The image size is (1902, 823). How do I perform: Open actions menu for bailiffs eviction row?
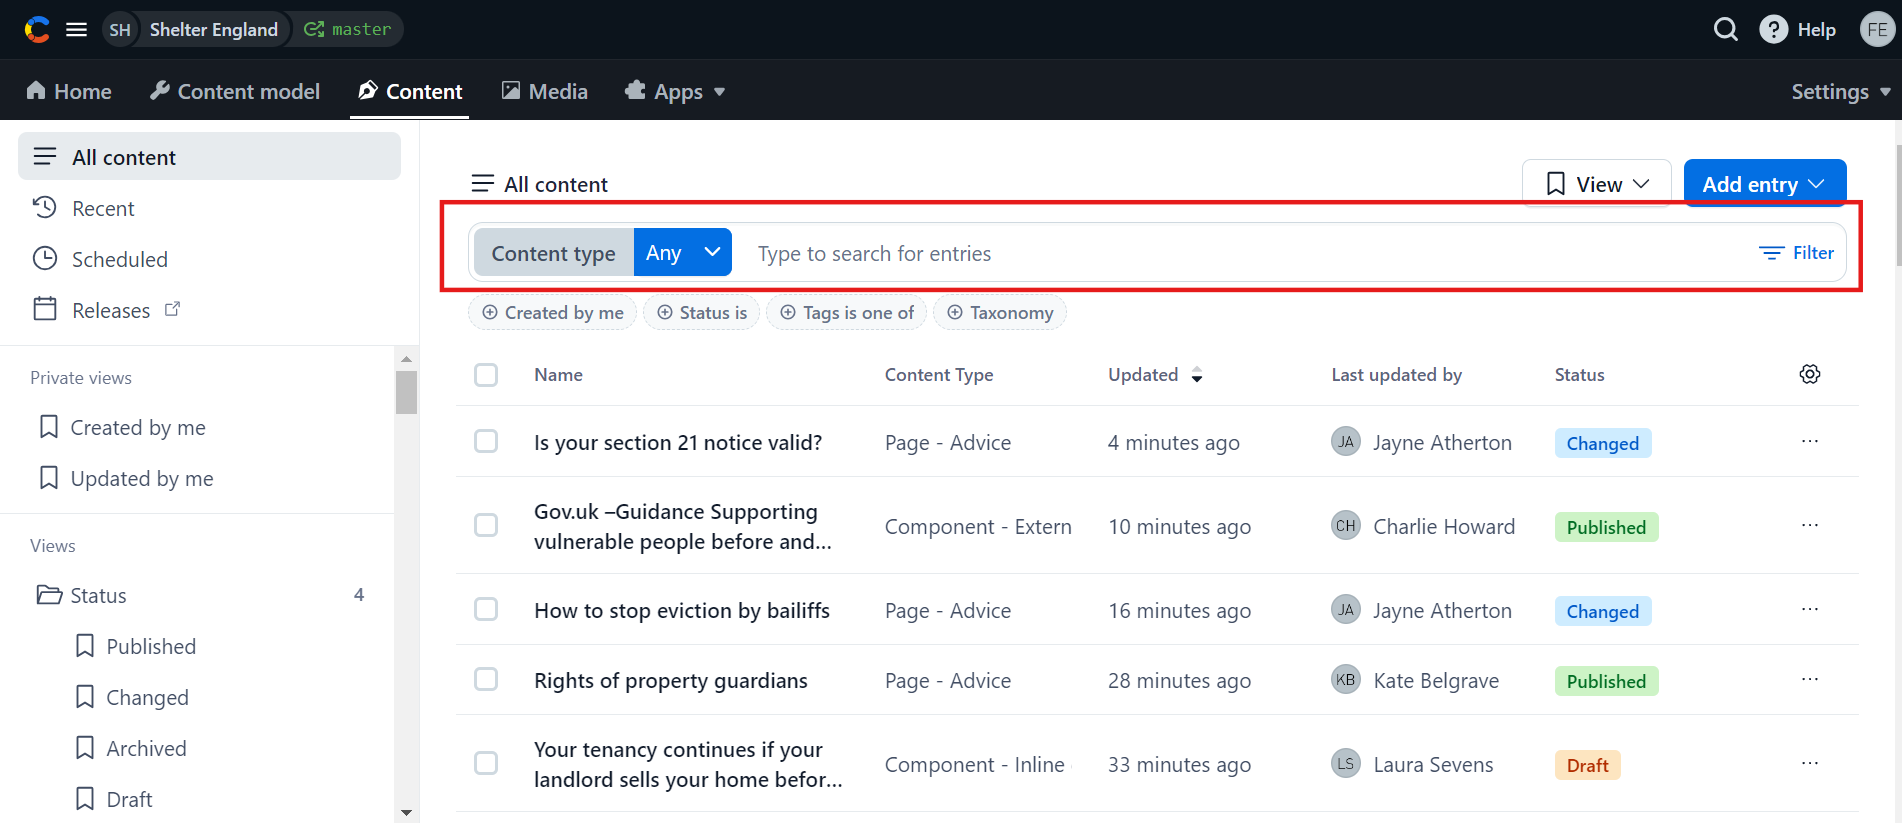[x=1810, y=609]
